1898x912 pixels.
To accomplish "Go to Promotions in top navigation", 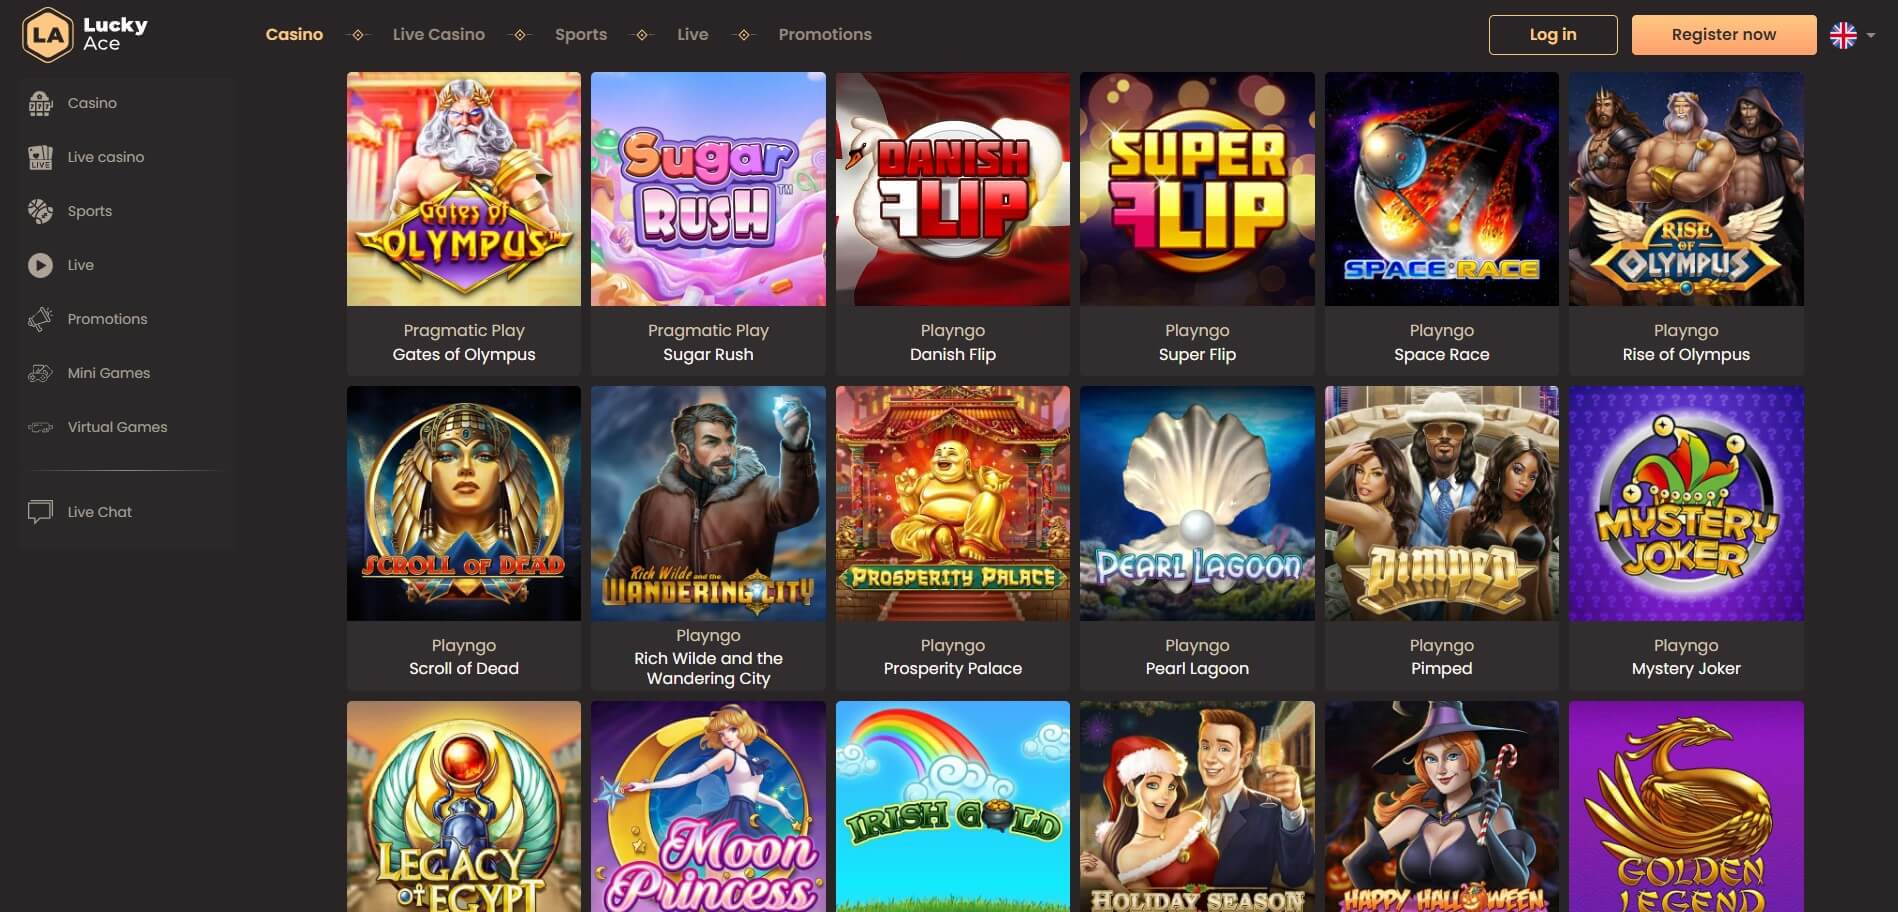I will point(825,34).
